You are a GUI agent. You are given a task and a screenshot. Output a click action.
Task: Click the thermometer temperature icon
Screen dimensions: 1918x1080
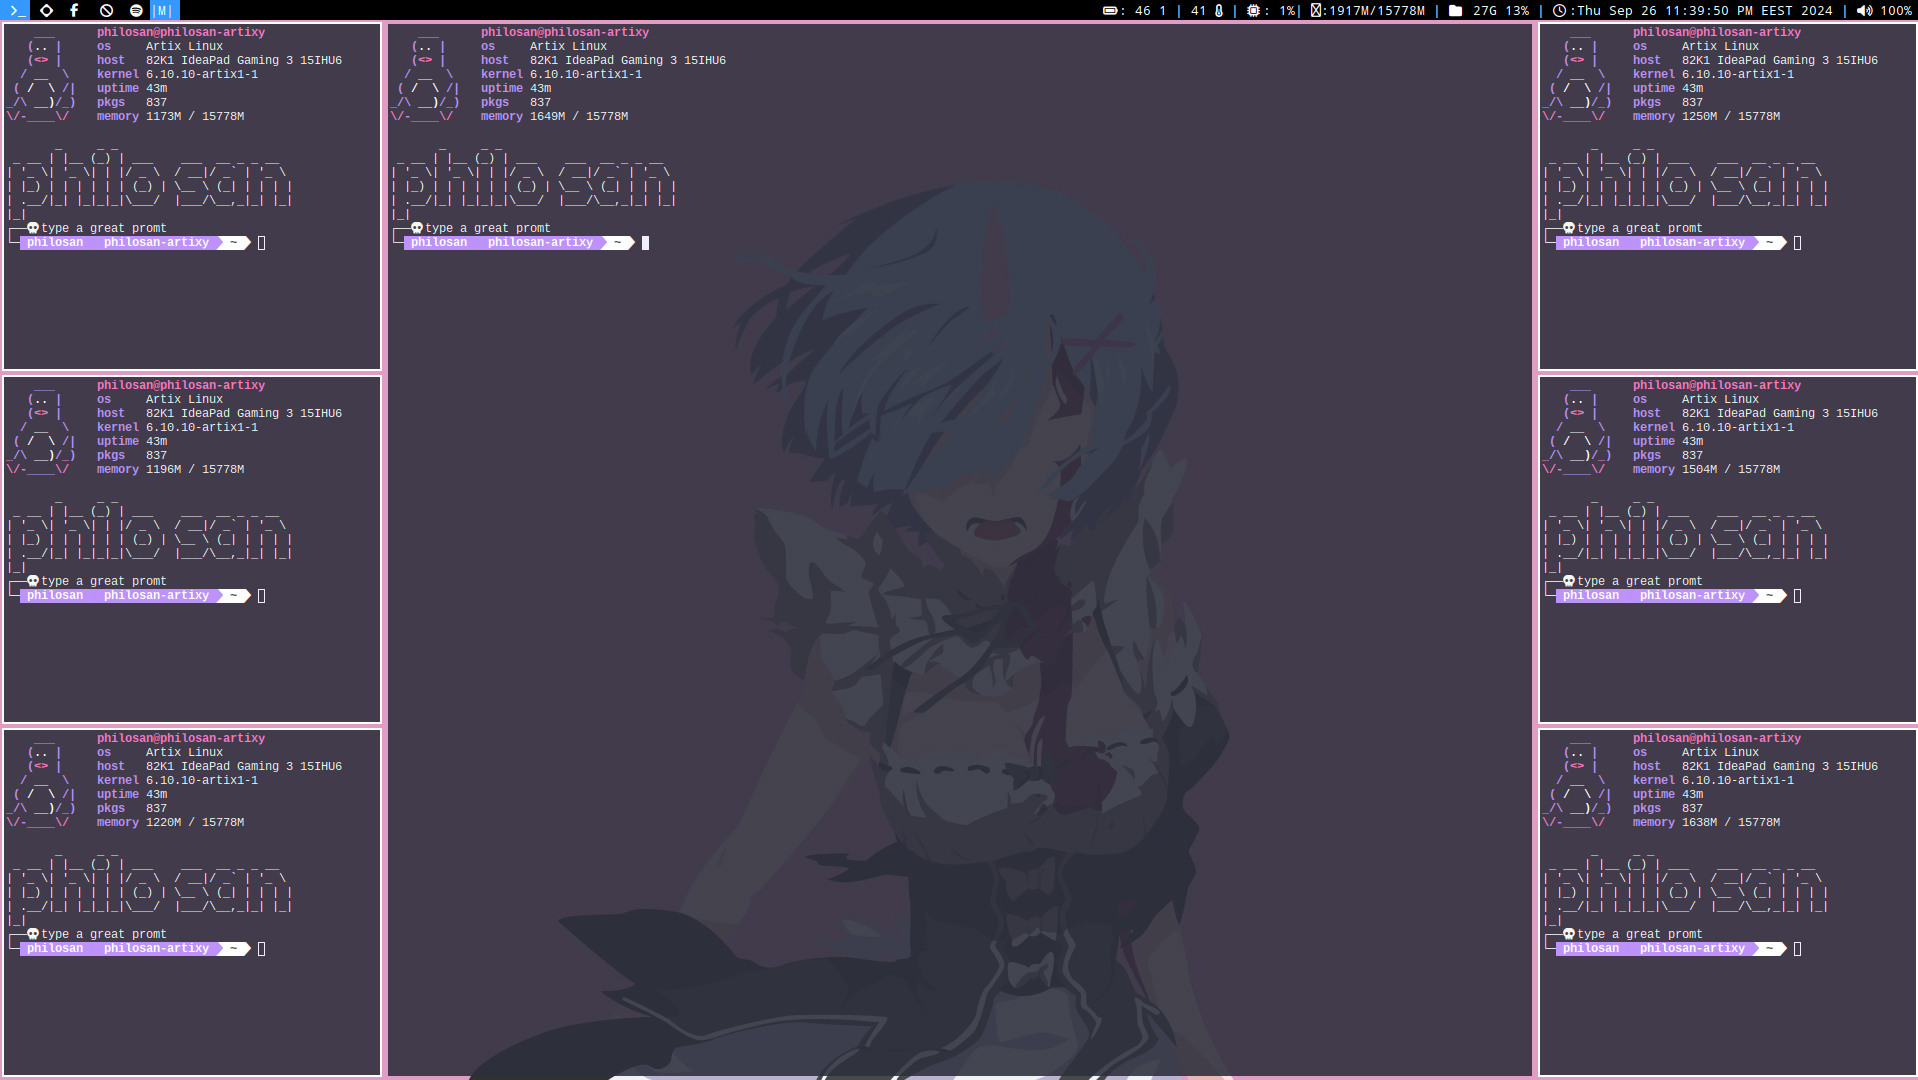click(x=1218, y=11)
